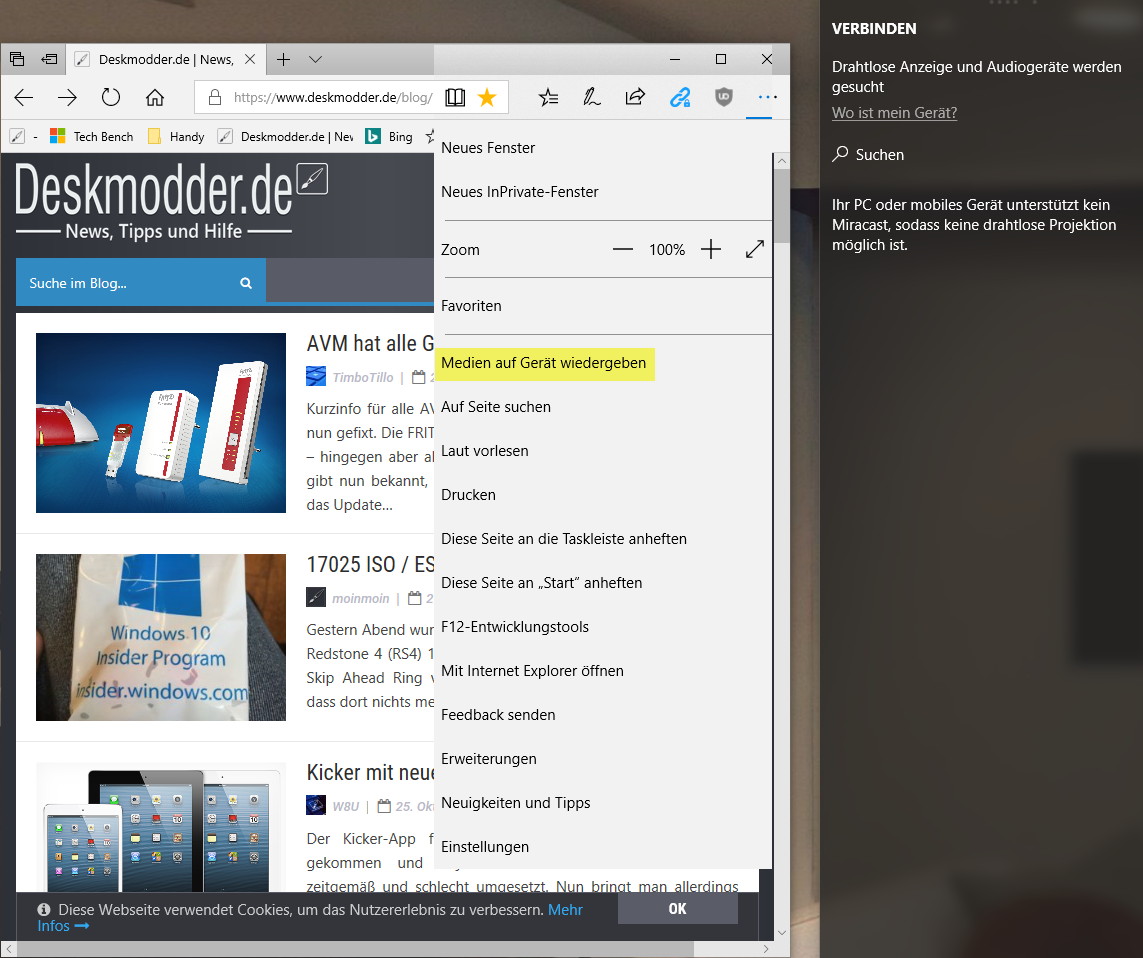Choose 'Neues InPrivate-Fenster' from the menu
1143x958 pixels.
[520, 192]
